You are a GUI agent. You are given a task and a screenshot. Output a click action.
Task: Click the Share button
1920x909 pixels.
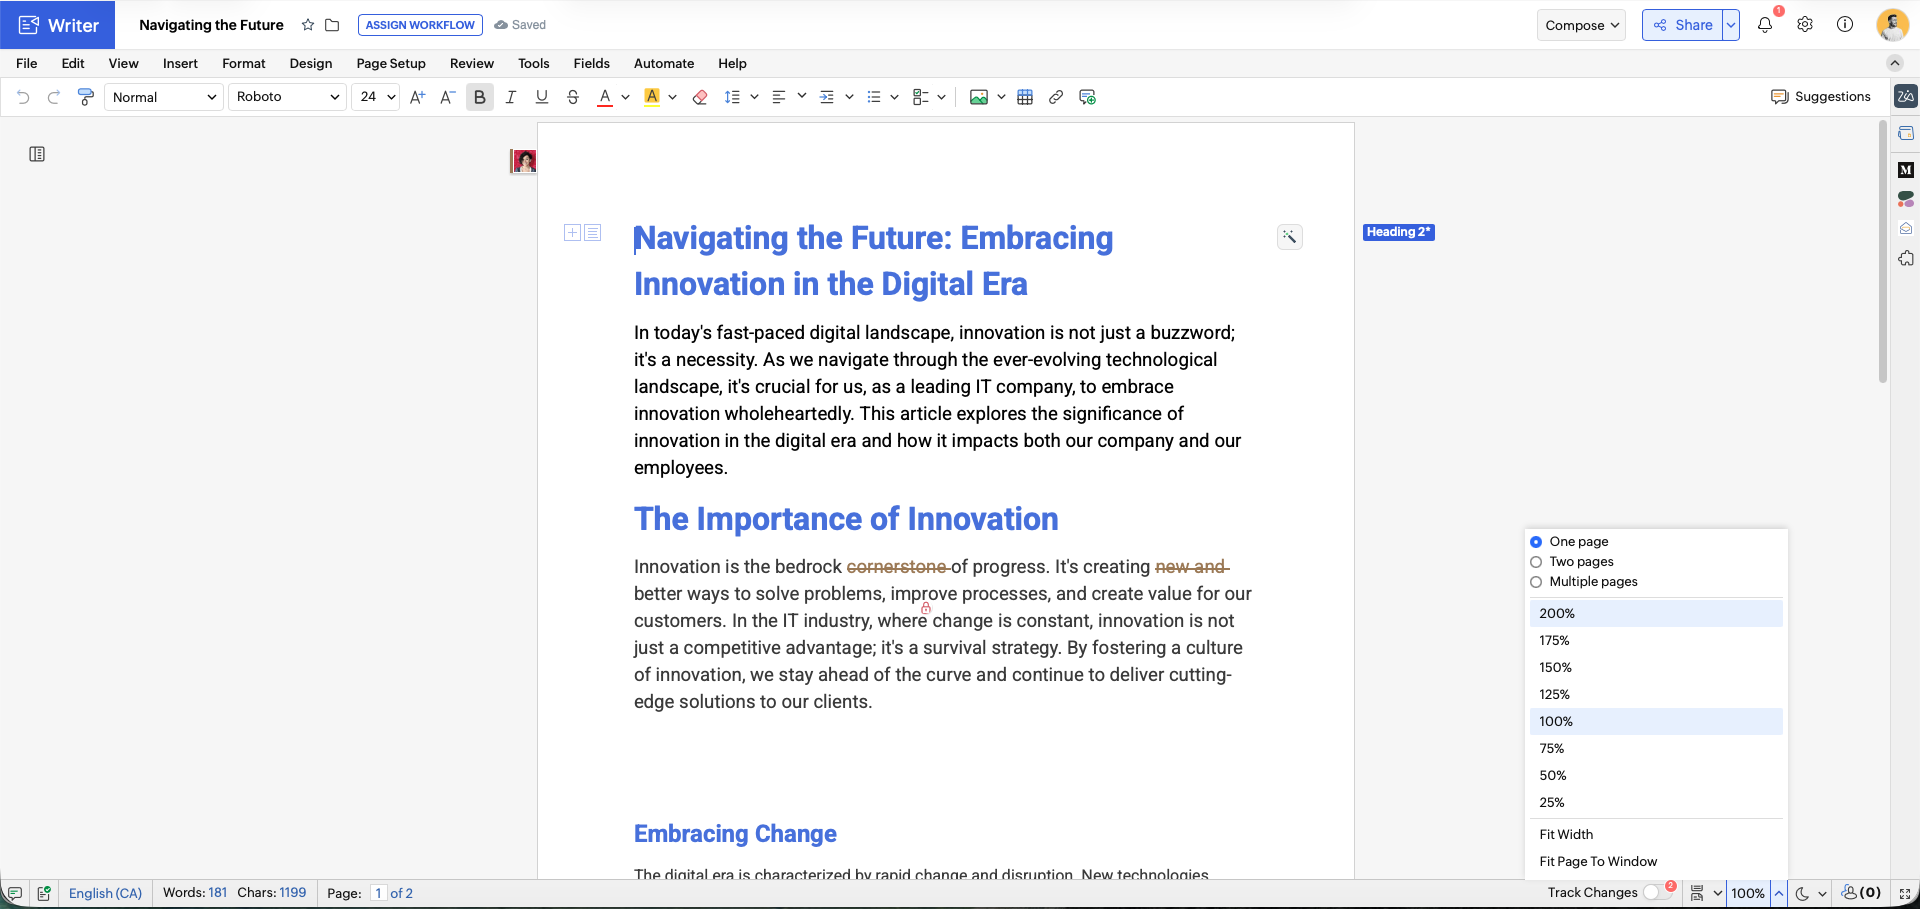1683,25
